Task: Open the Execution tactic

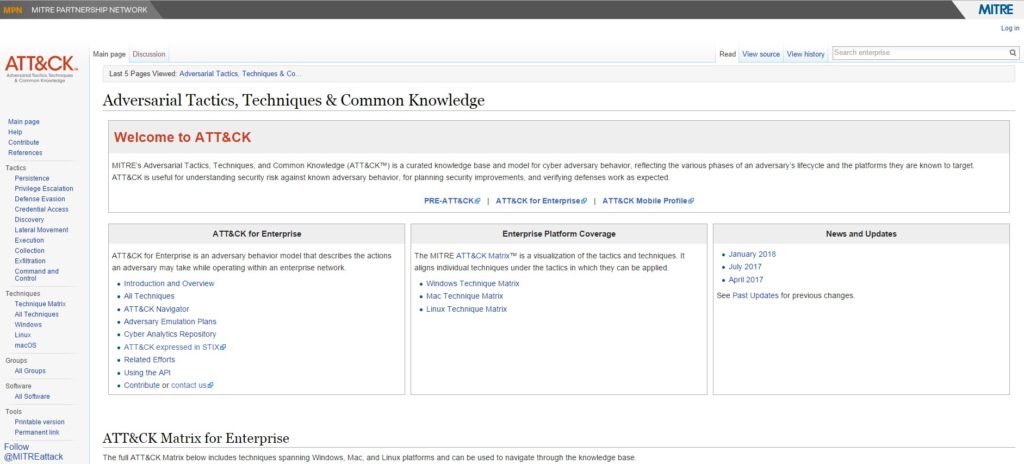Action: [29, 240]
